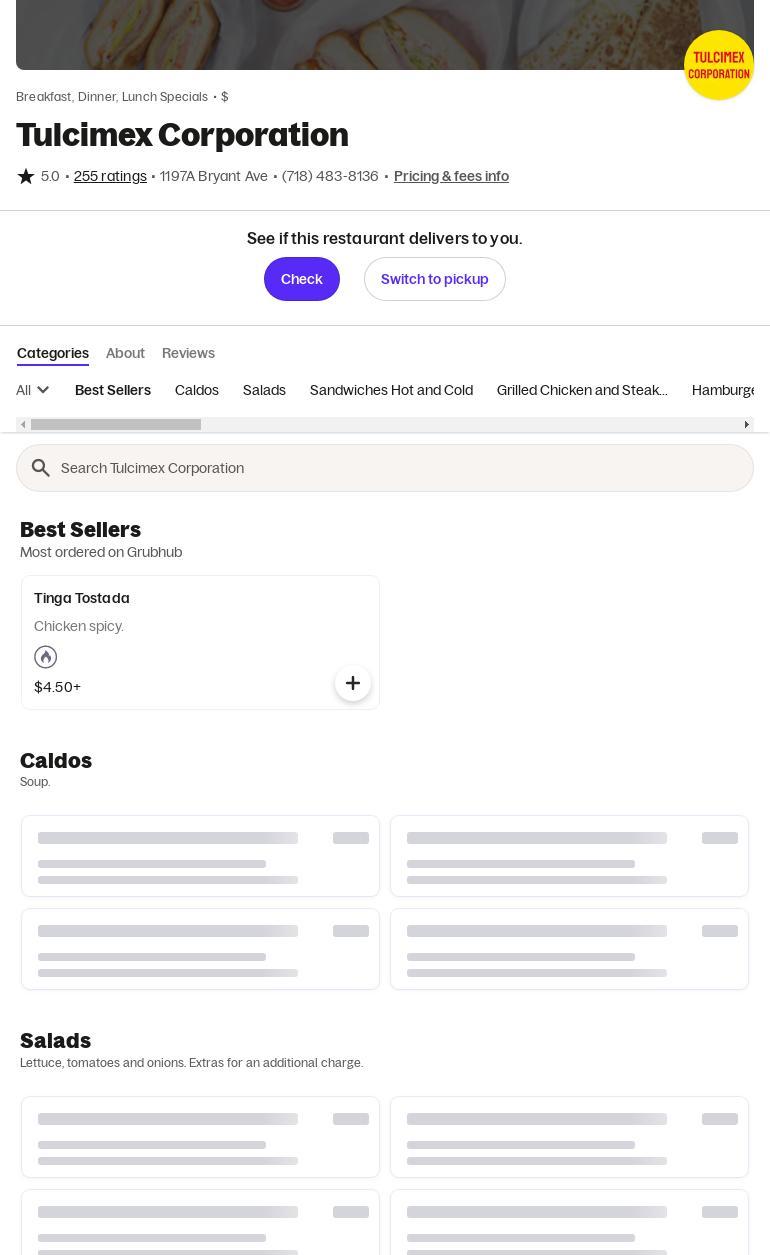770x1255 pixels.
Task: Open the 255 ratings link
Action: coord(110,176)
